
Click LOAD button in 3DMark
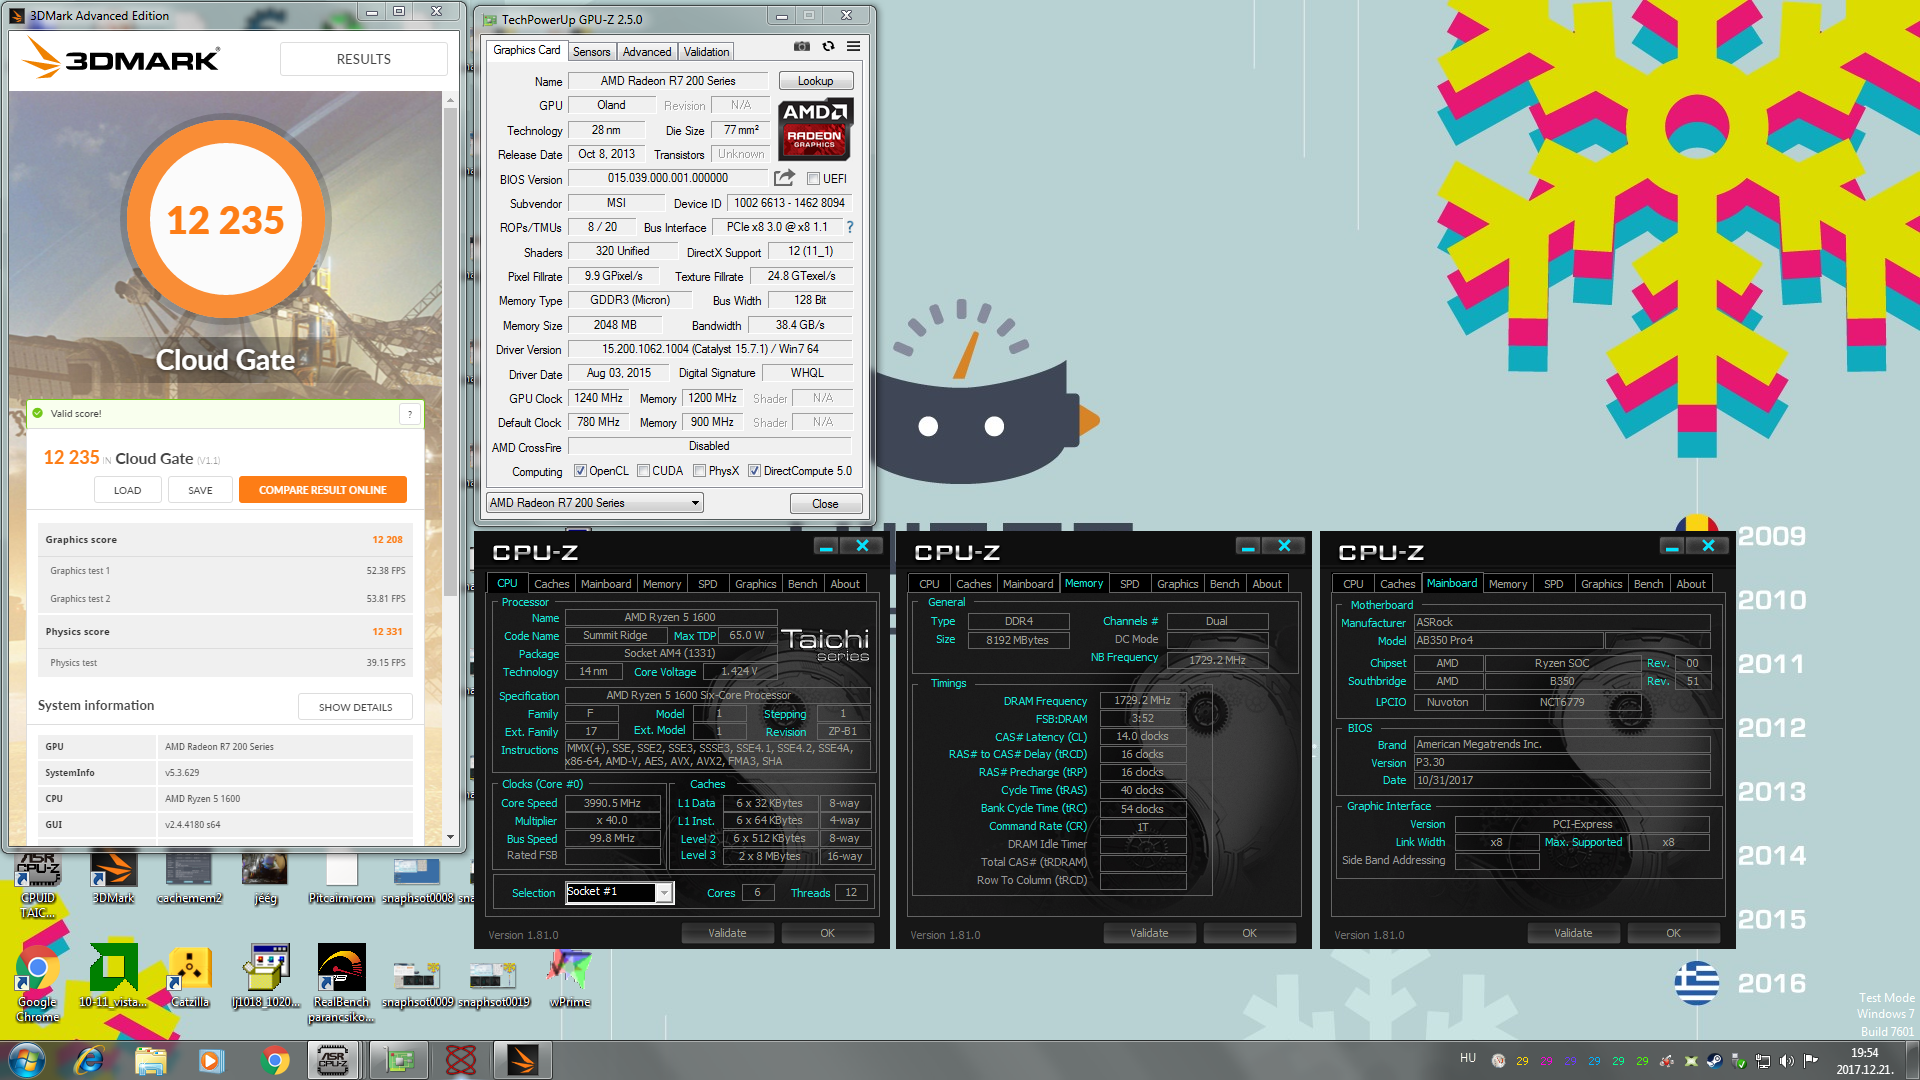pos(127,490)
